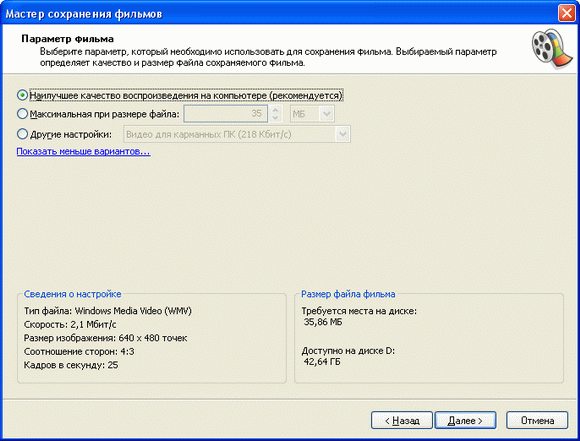This screenshot has width=580, height=441.
Task: Click the 35,86 МБ required space value
Action: coord(323,322)
